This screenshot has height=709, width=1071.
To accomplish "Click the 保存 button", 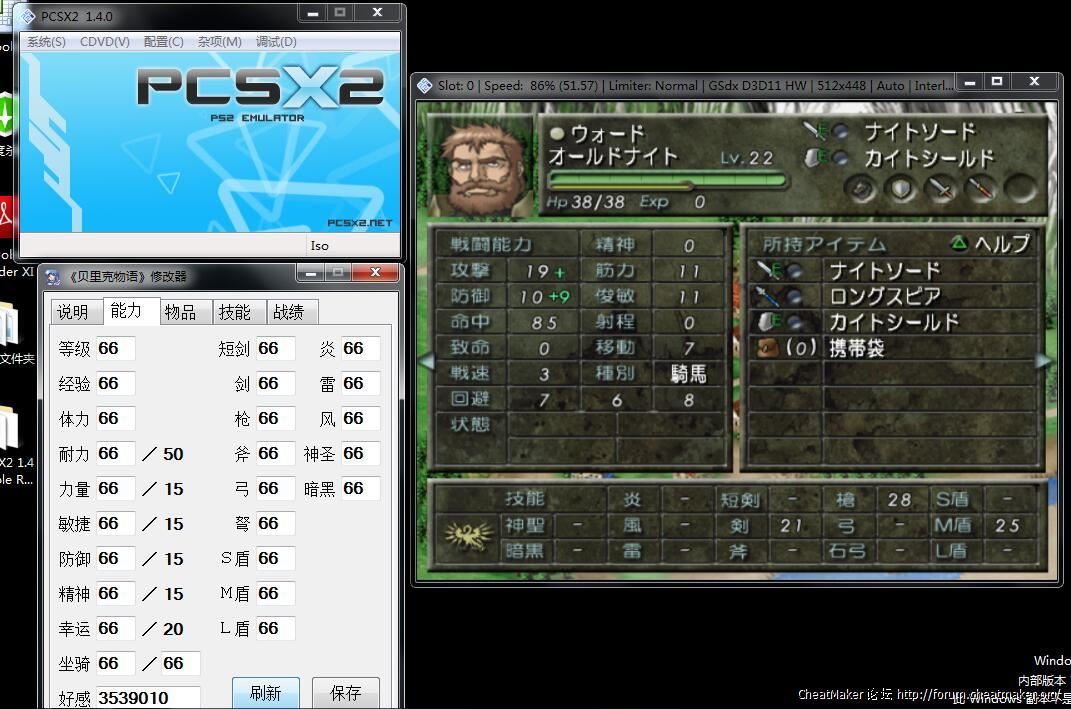I will [x=345, y=693].
